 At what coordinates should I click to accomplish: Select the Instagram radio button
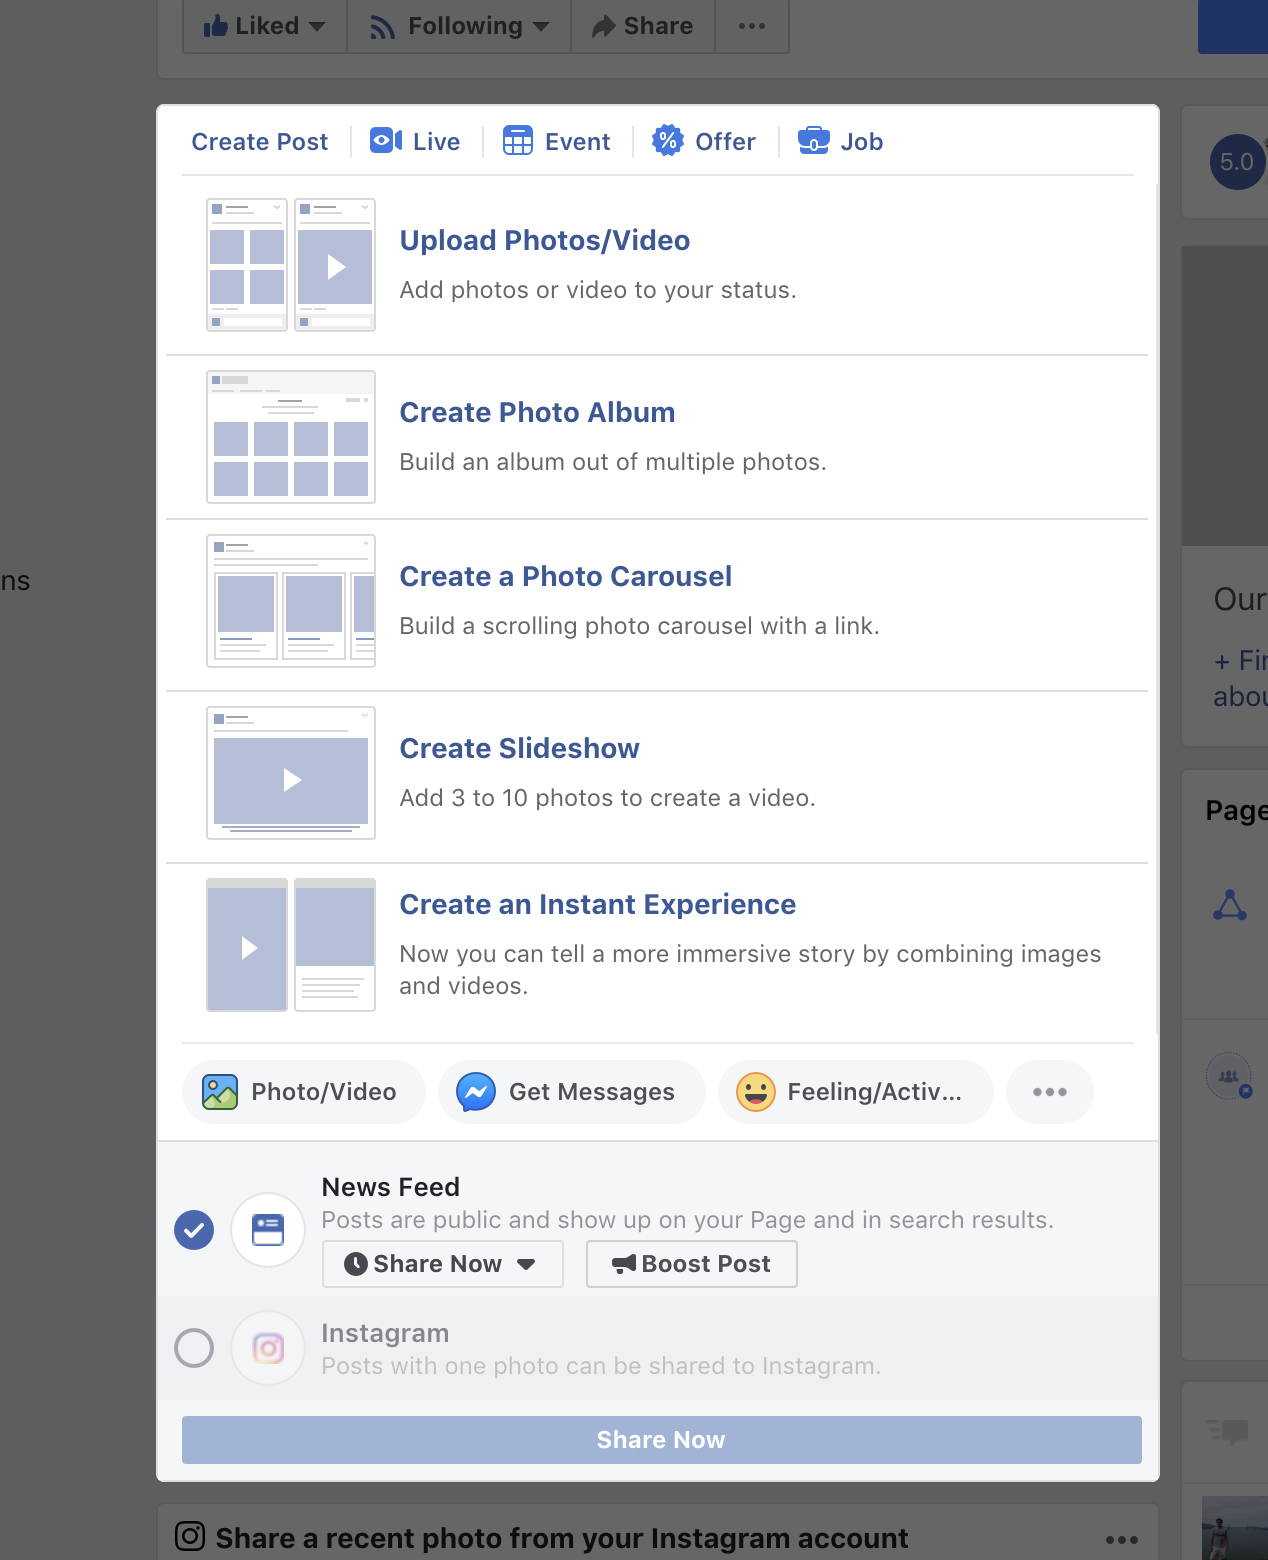[194, 1348]
